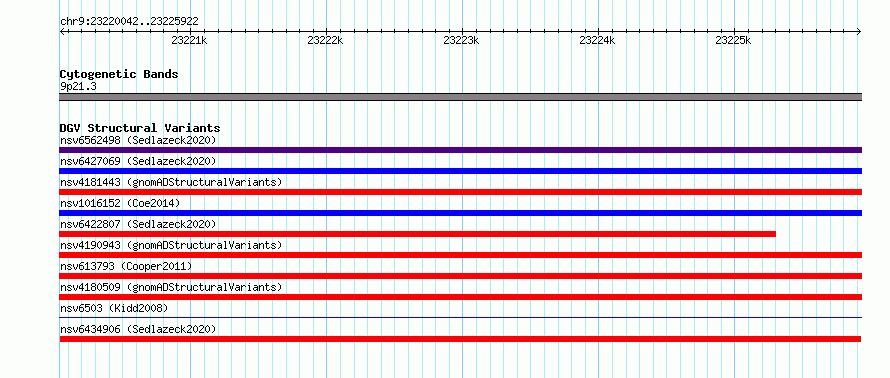
Task: Open variant nsv613793 (Cooper2011) label
Action: point(126,266)
